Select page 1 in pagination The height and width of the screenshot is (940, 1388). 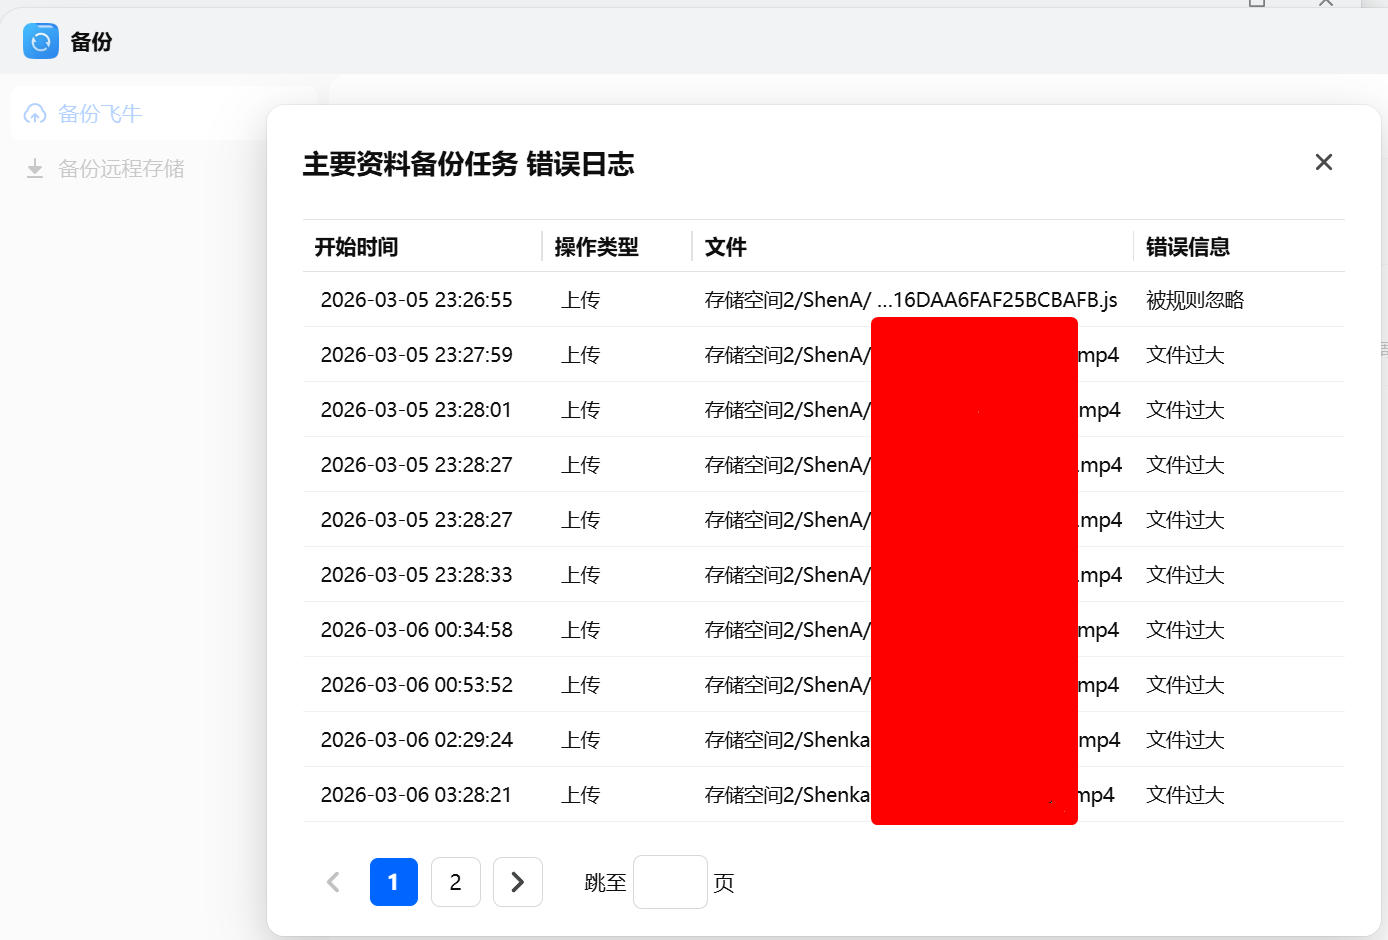[393, 881]
